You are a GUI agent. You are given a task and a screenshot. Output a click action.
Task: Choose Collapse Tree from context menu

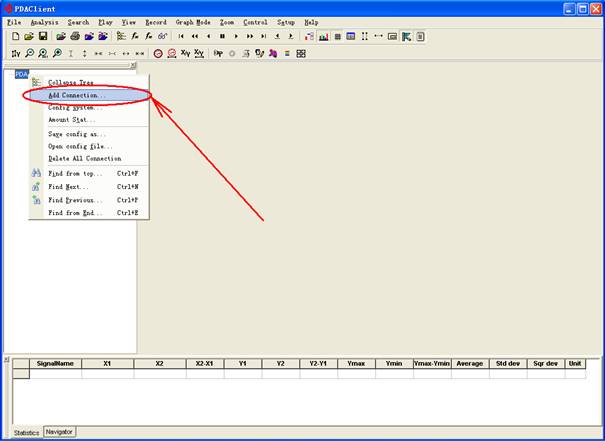[71, 82]
